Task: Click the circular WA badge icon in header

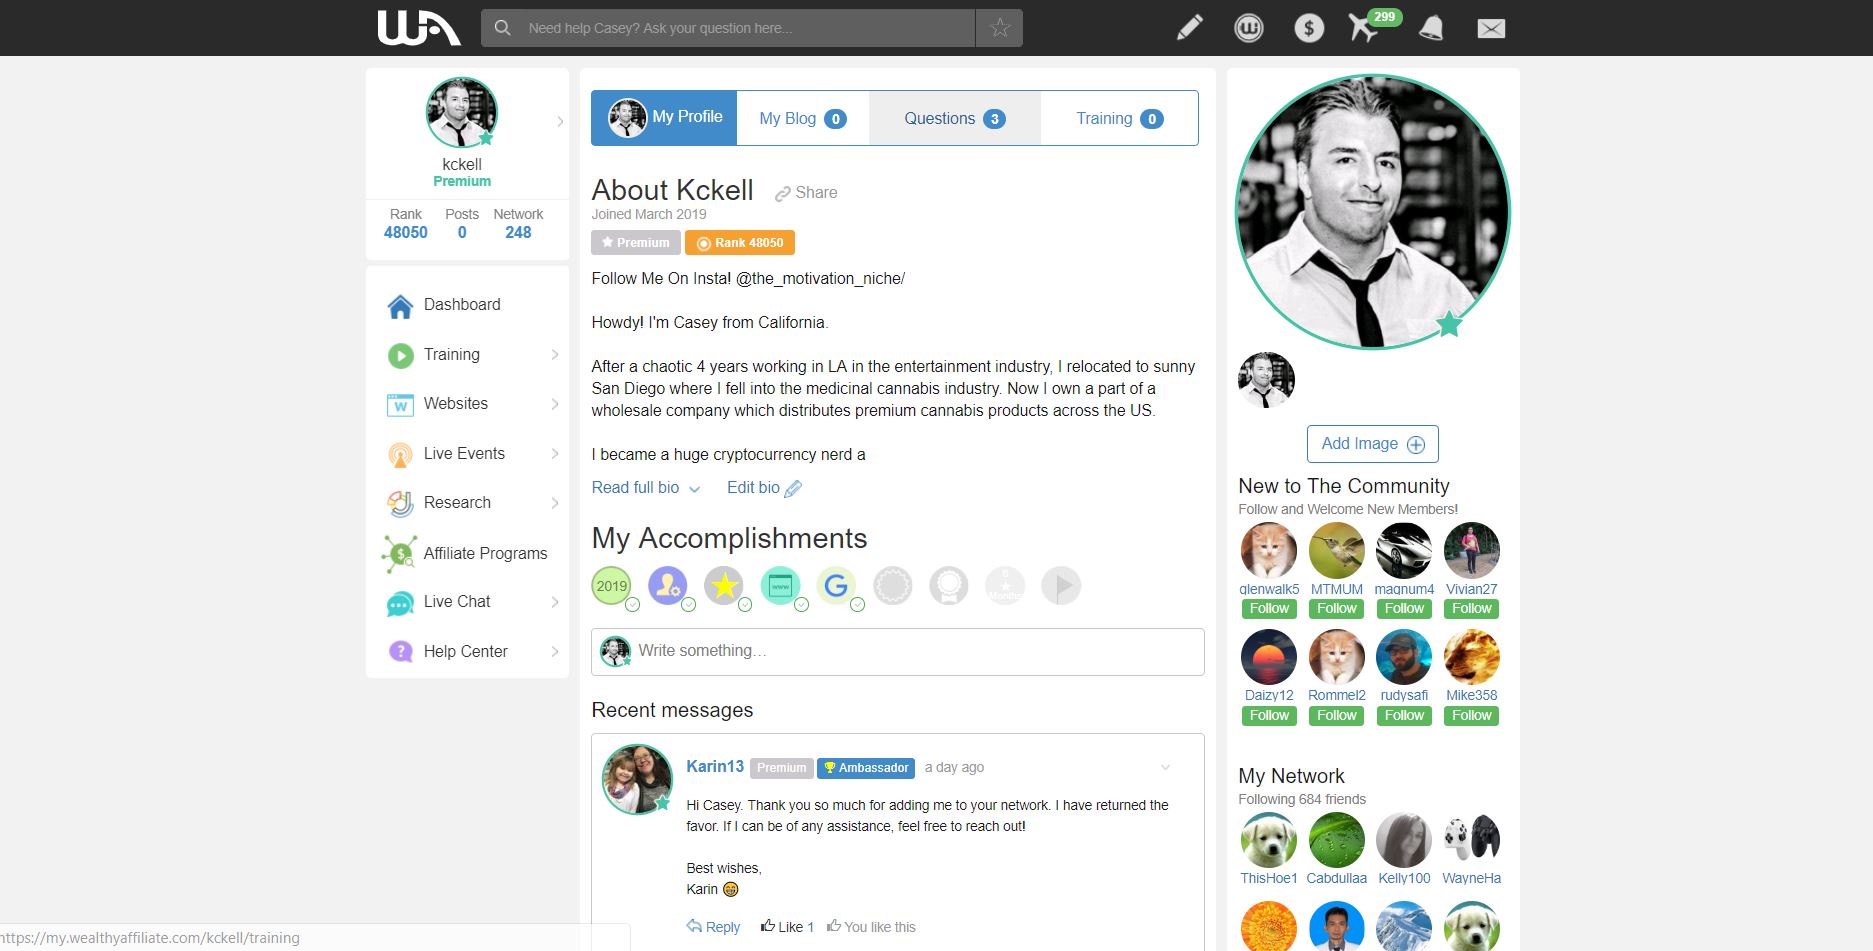Action: coord(1249,28)
